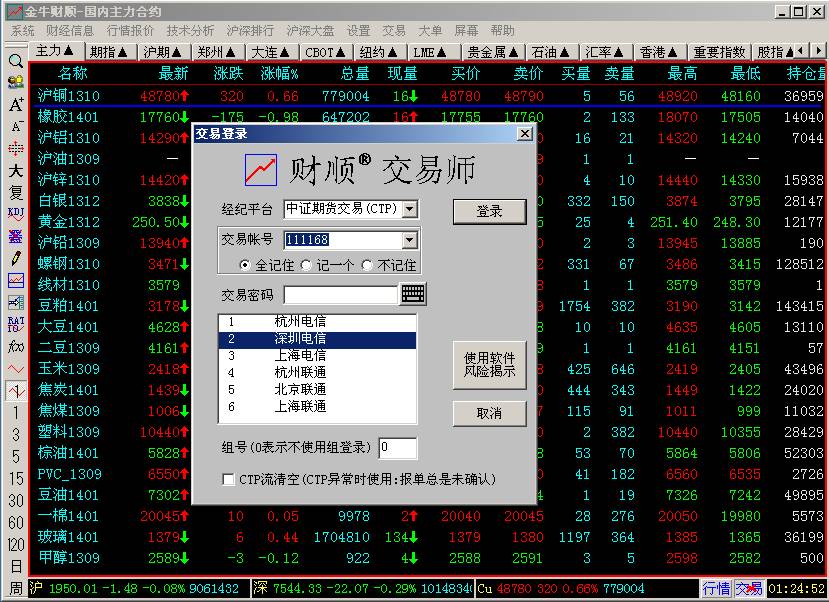Open the 设置 menu
The height and width of the screenshot is (602, 829).
click(358, 31)
